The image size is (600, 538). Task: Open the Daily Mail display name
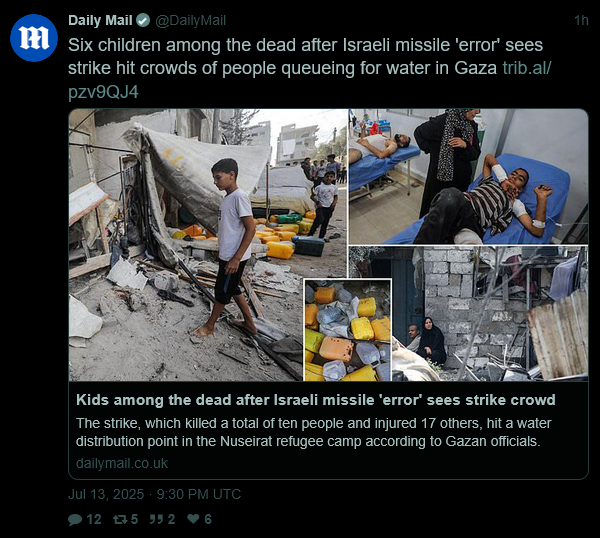tap(100, 20)
